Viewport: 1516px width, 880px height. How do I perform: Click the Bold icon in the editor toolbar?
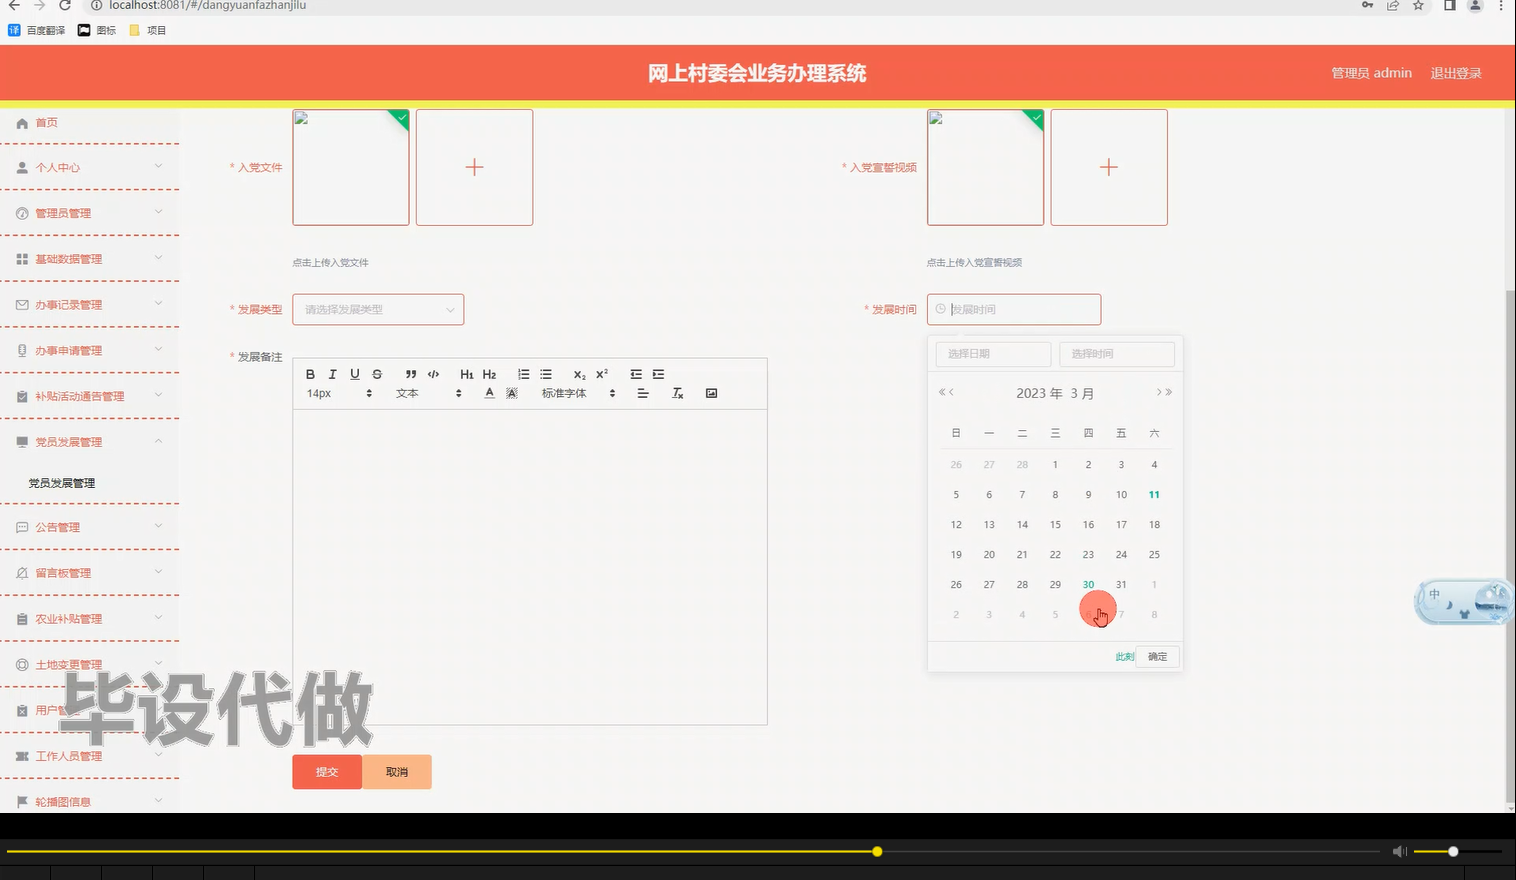(311, 374)
